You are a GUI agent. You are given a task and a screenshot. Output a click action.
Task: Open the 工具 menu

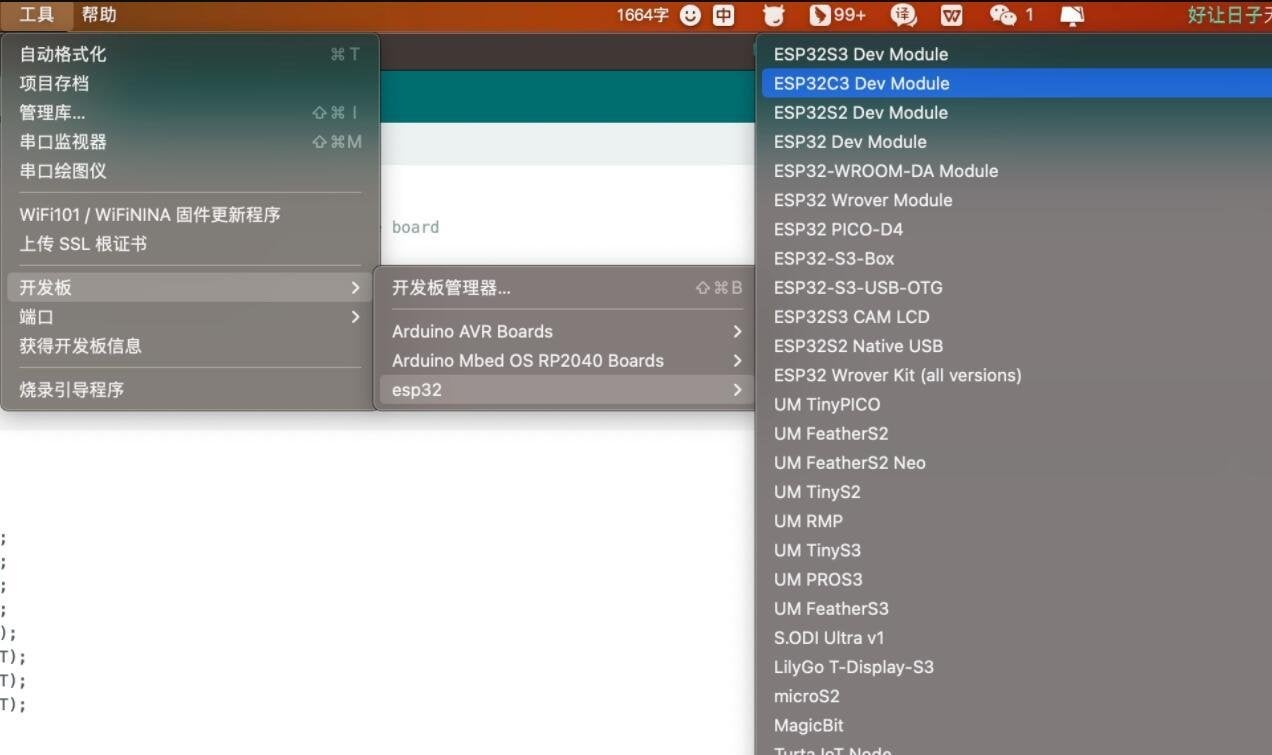click(36, 14)
